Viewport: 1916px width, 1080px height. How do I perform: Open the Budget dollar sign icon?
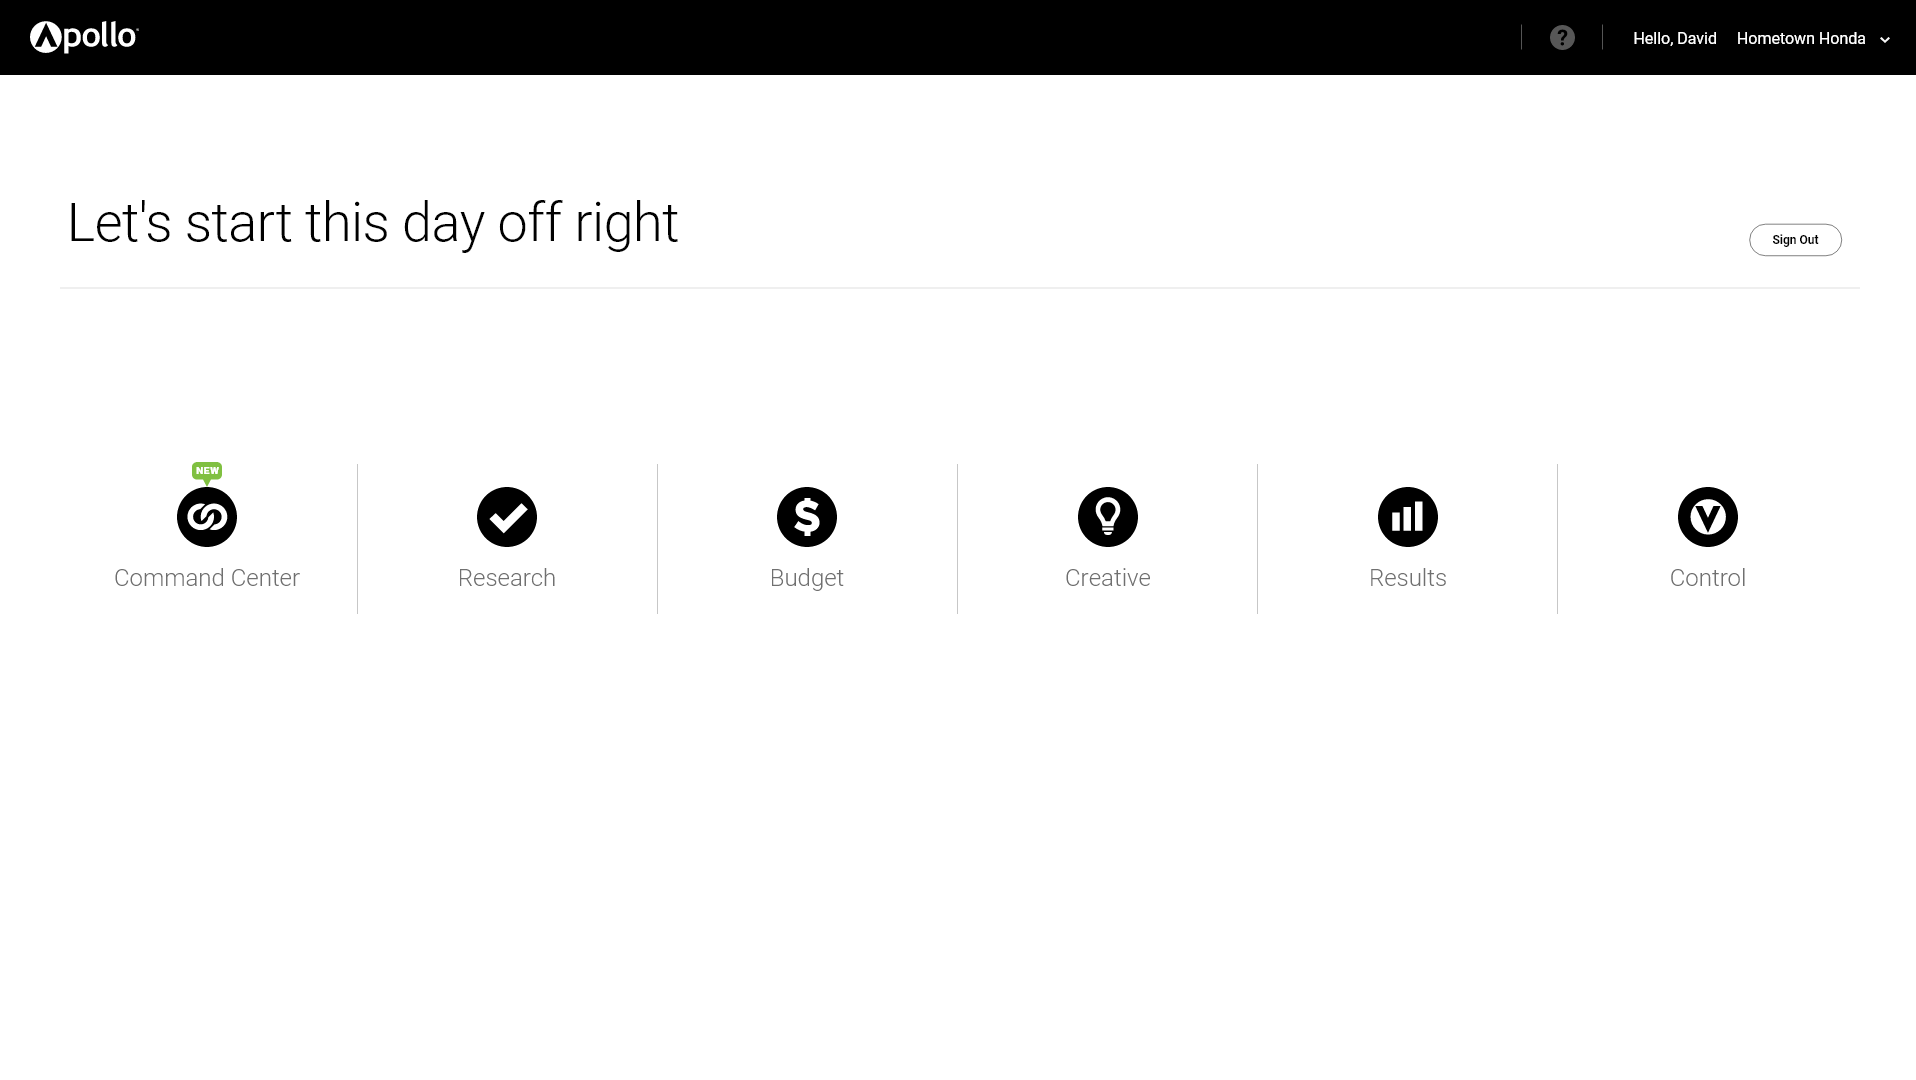point(807,517)
